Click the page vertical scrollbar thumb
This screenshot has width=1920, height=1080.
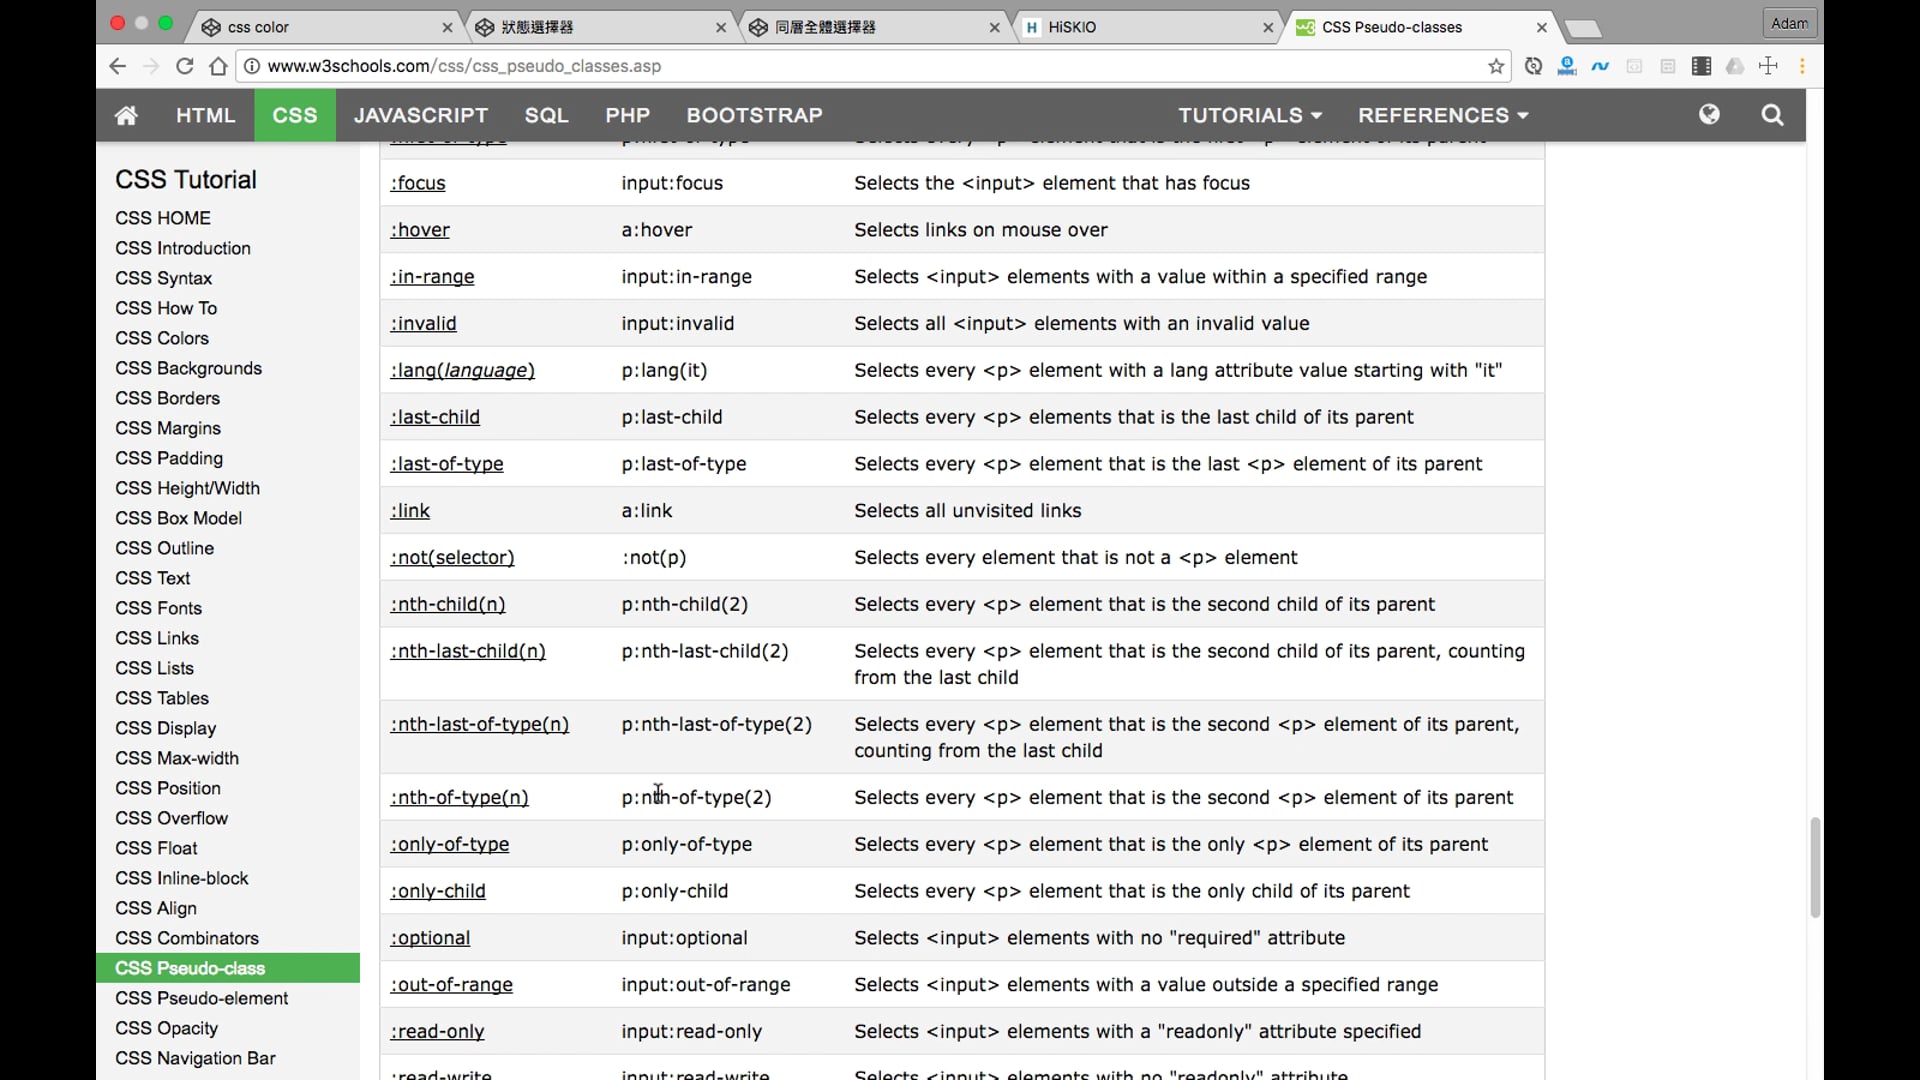1815,867
